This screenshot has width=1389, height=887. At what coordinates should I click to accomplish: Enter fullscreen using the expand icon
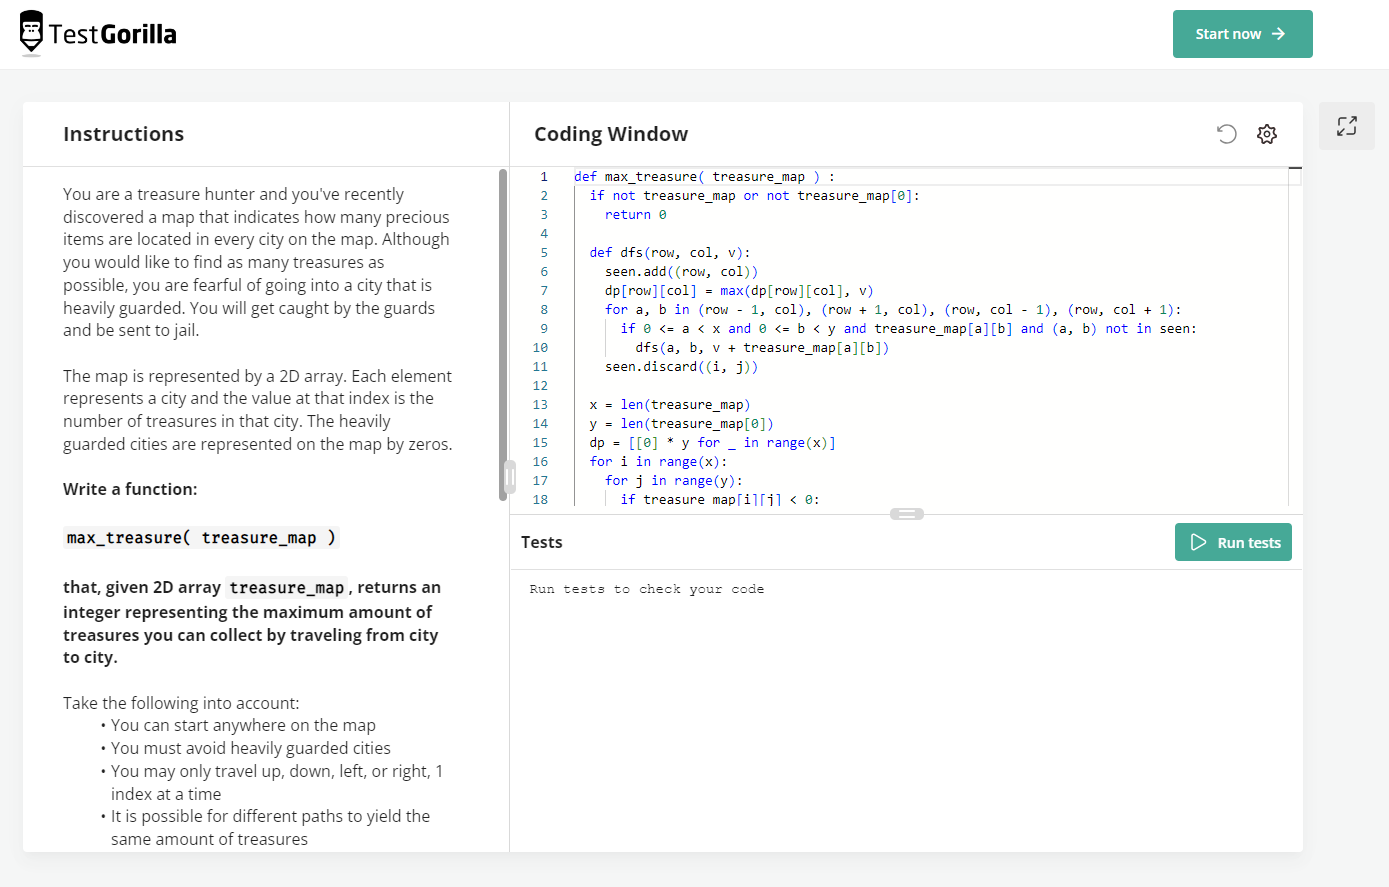tap(1346, 126)
